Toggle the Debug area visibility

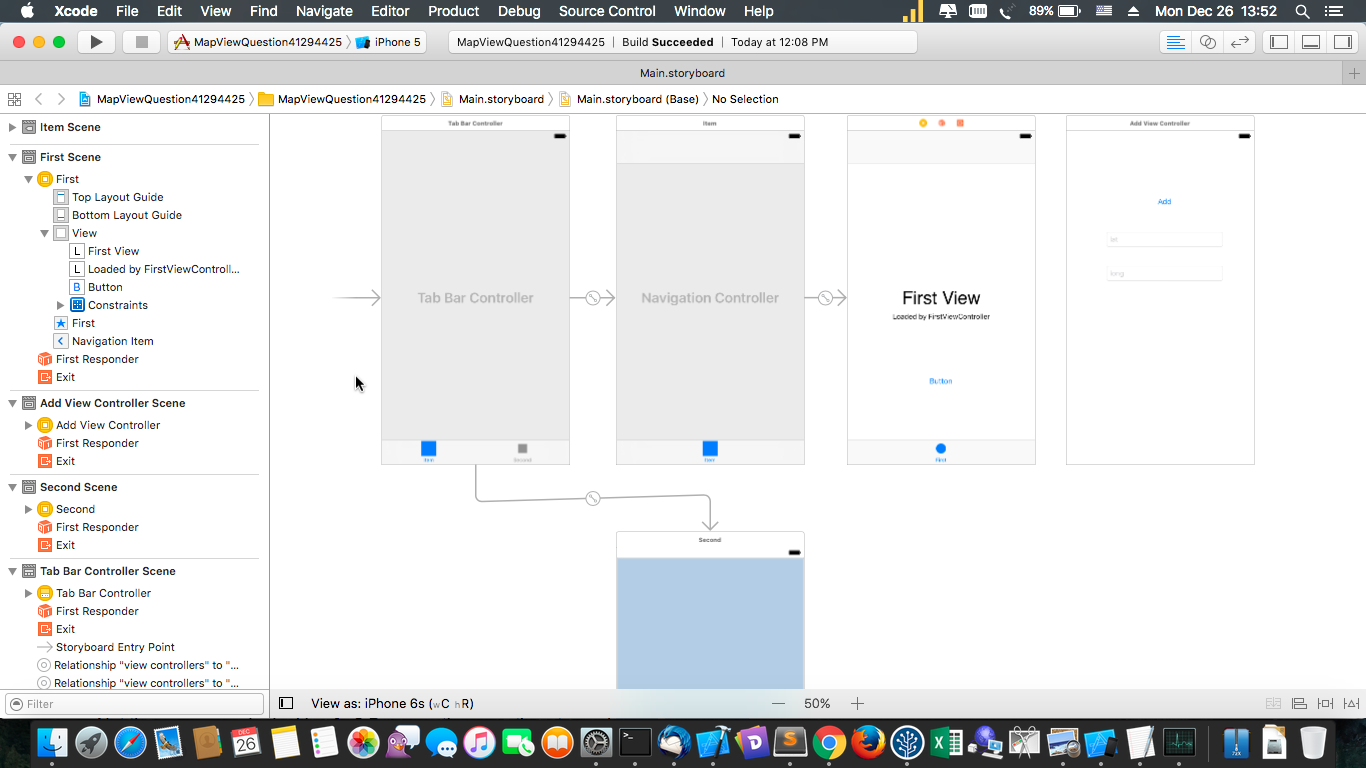[x=1311, y=42]
